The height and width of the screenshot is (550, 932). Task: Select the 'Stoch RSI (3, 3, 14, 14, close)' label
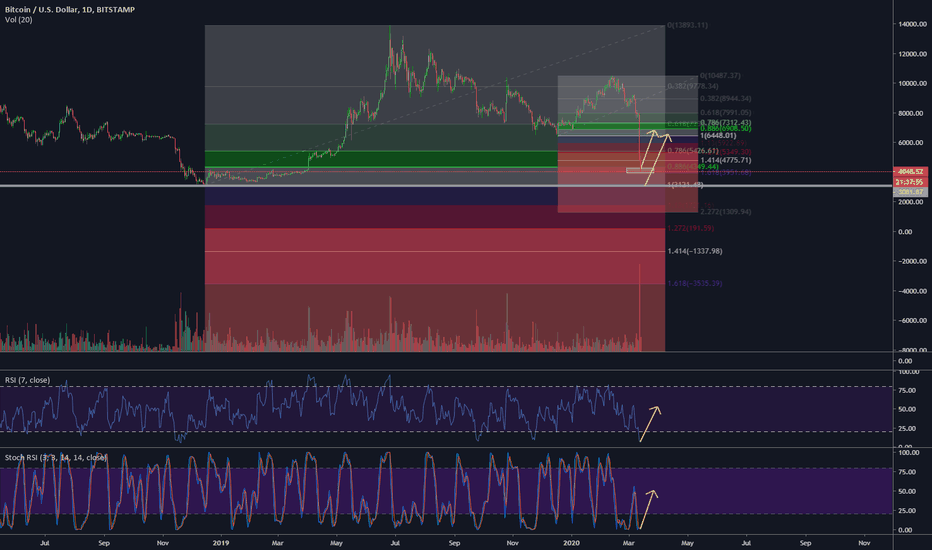(x=55, y=457)
